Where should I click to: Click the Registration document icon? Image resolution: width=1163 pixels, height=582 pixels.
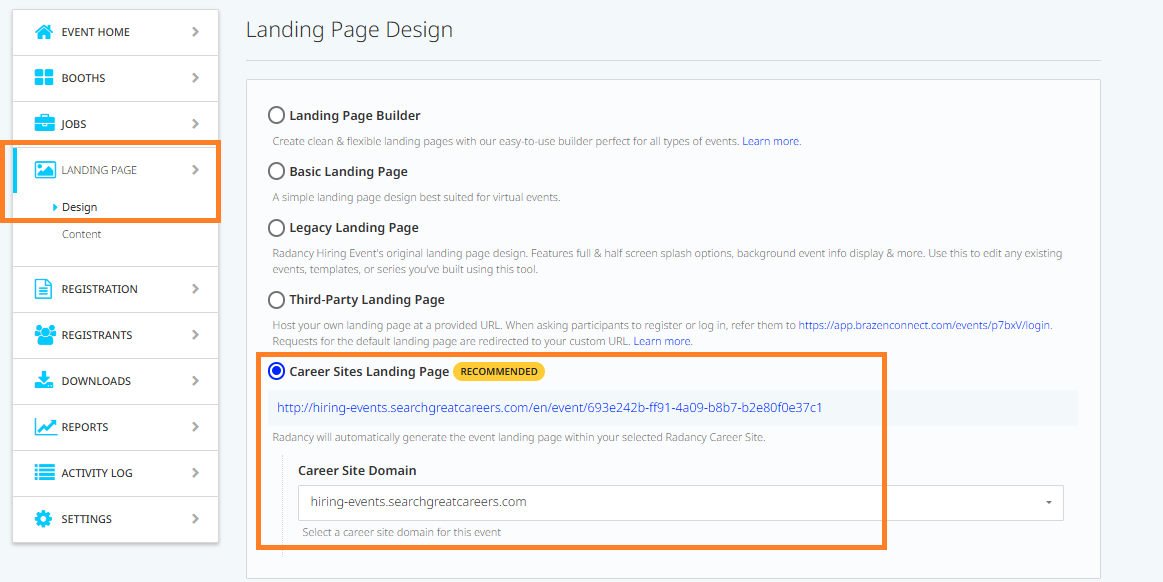(44, 289)
